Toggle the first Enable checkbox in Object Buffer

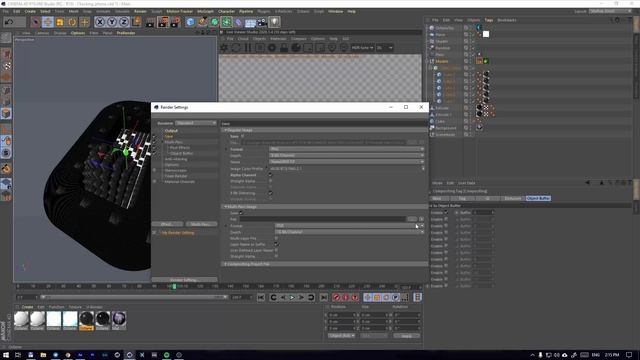click(446, 212)
